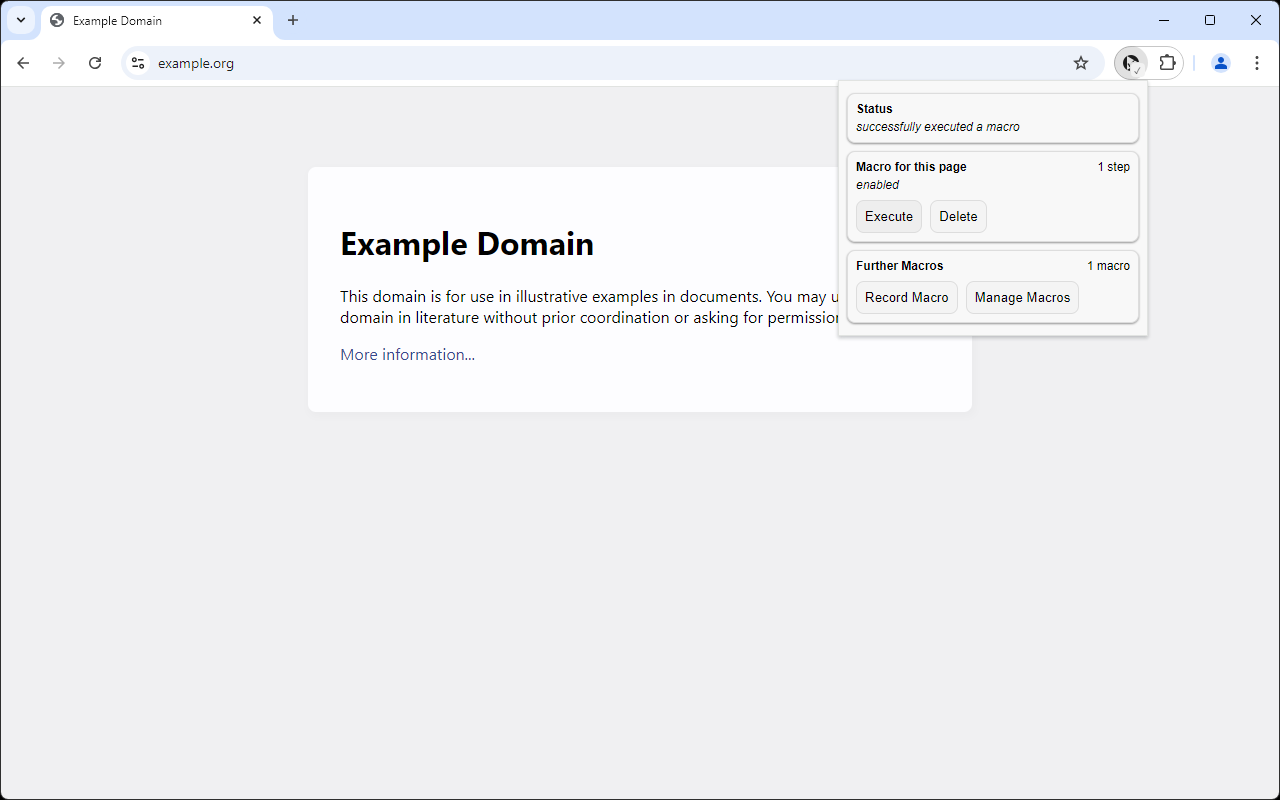Open site information beside the address bar
The height and width of the screenshot is (800, 1280).
tap(137, 62)
